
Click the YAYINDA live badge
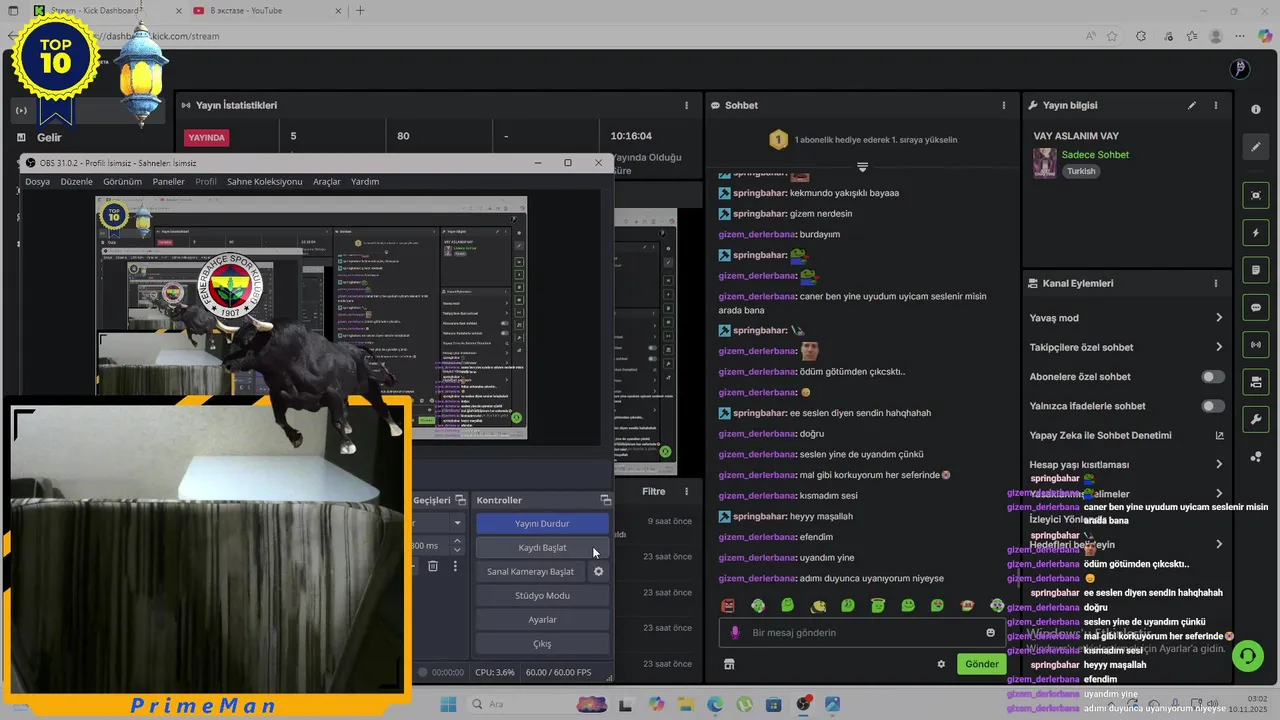point(207,137)
